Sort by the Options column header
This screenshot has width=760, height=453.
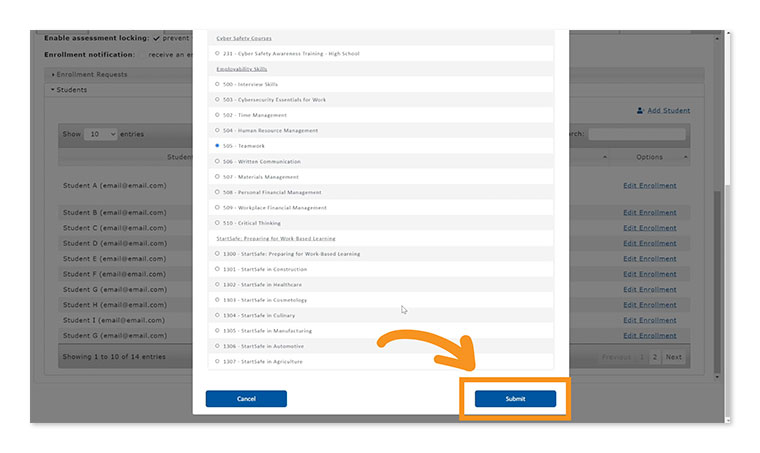coord(649,157)
